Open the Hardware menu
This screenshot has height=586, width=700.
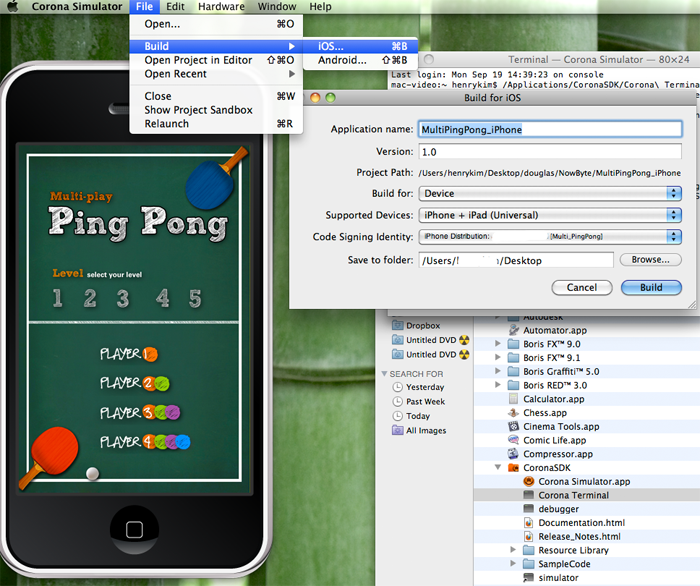(221, 6)
